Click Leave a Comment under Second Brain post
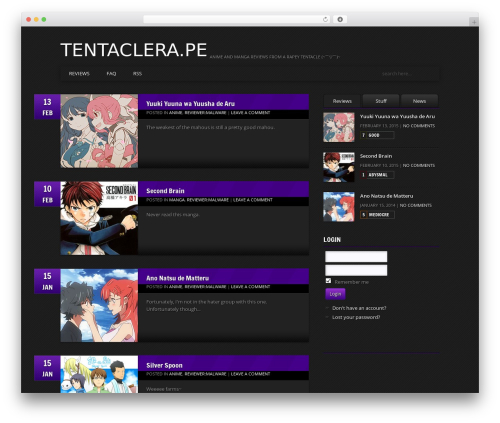Screen dimensions: 500x423 253,200
